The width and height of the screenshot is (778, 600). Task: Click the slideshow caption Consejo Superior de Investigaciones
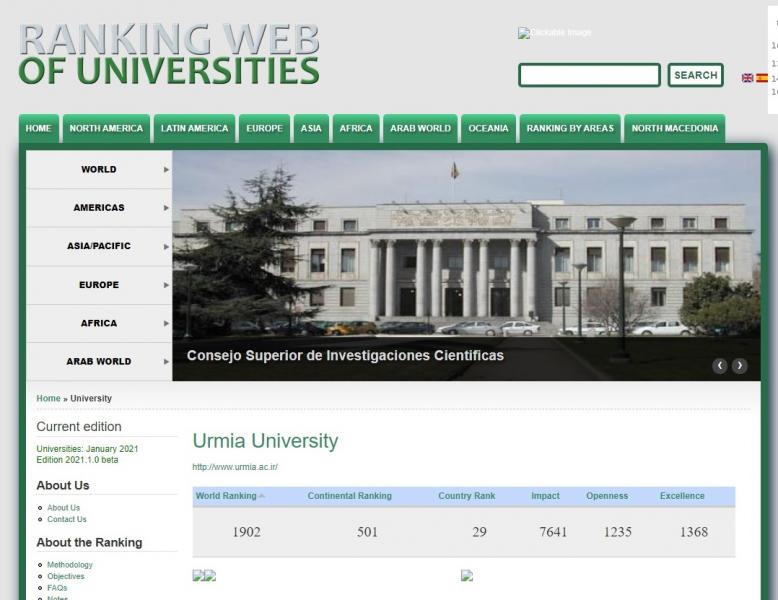pos(345,355)
